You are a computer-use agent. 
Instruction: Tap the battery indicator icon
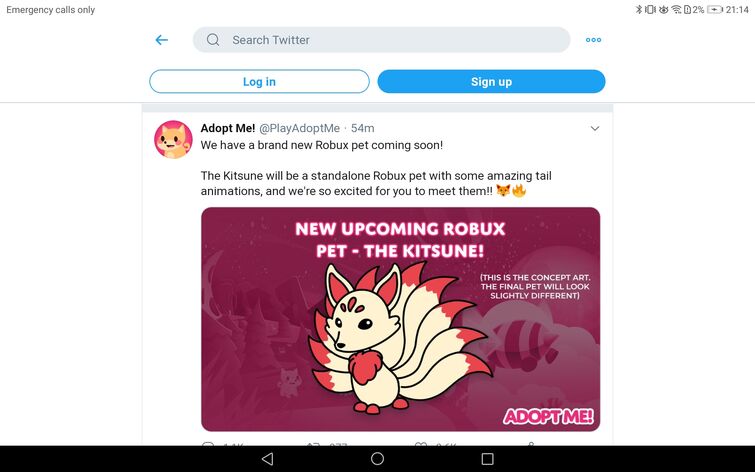[x=715, y=10]
